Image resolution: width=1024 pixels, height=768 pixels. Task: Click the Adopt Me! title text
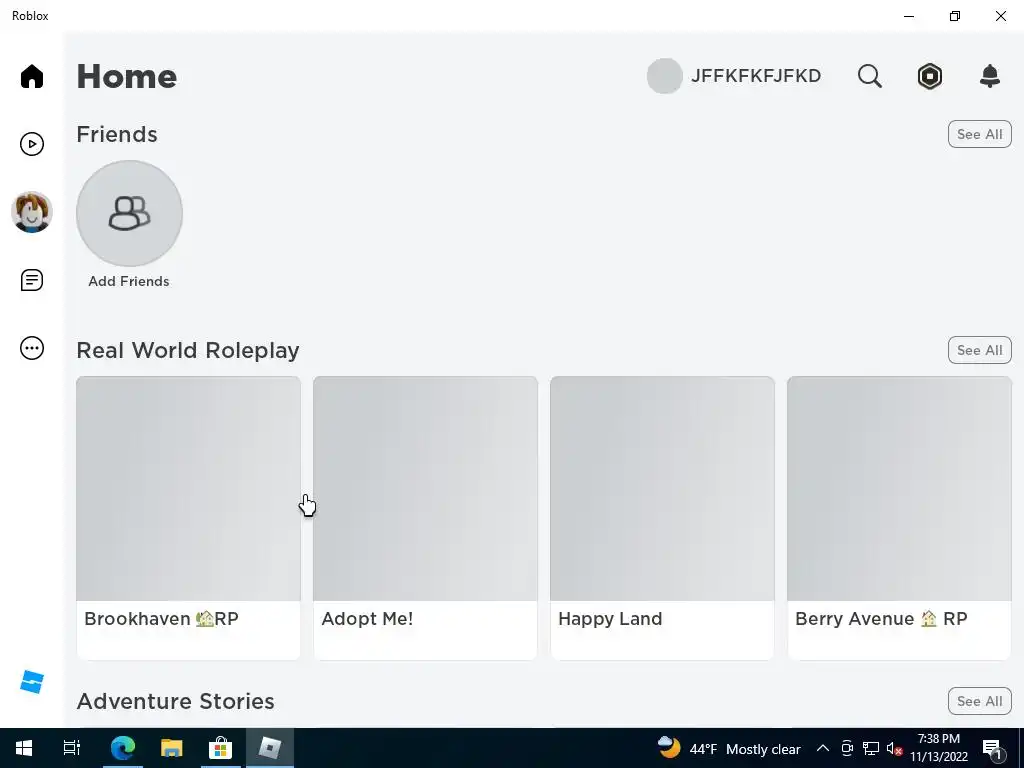(367, 619)
